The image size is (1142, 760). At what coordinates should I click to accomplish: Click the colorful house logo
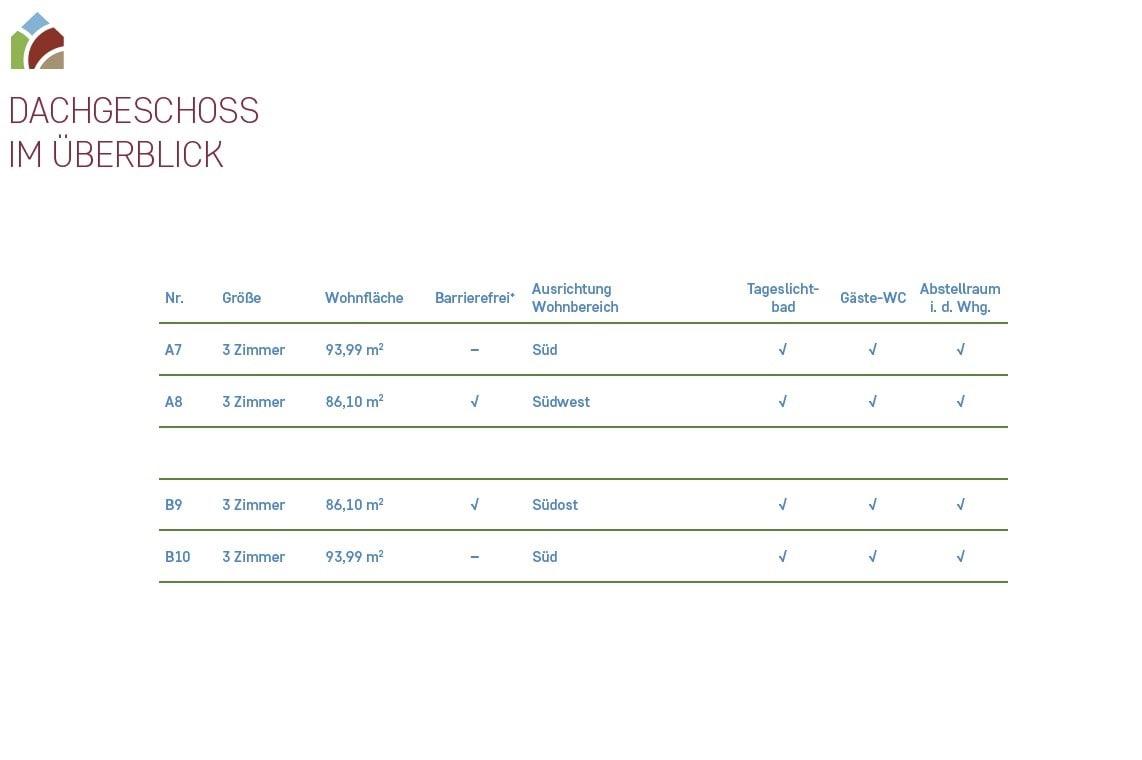coord(37,41)
